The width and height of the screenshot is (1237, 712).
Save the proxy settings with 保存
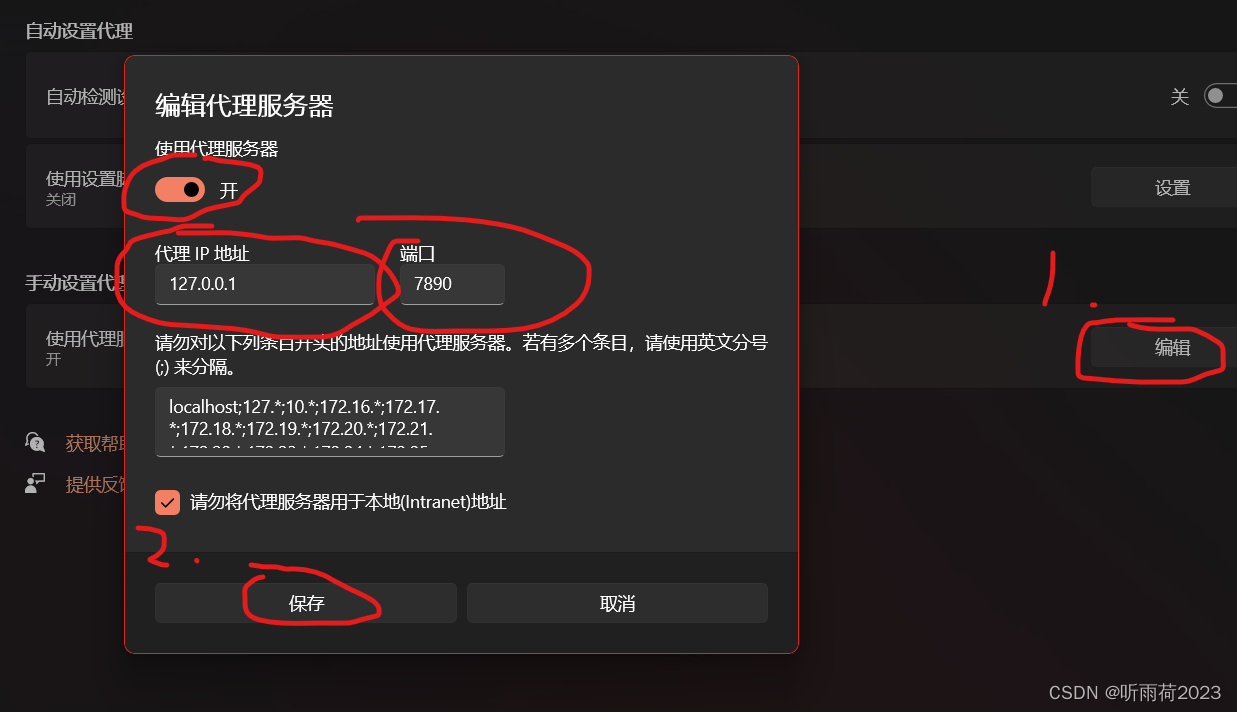(306, 603)
